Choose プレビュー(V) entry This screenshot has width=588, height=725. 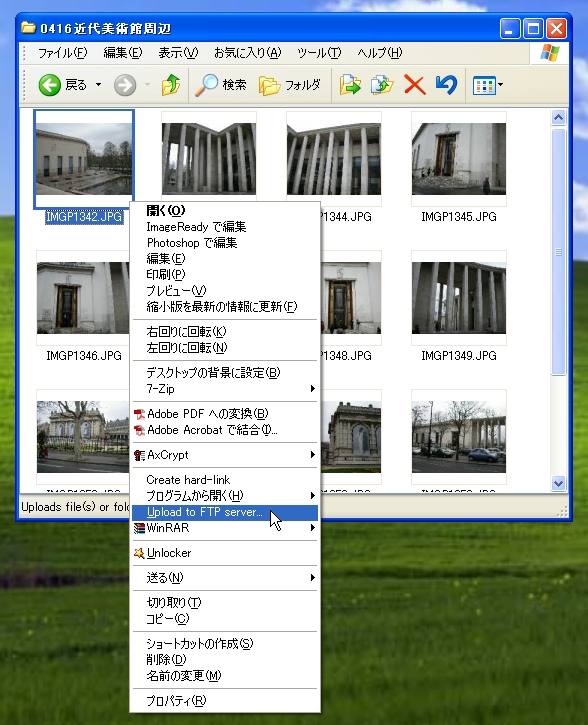(x=225, y=291)
